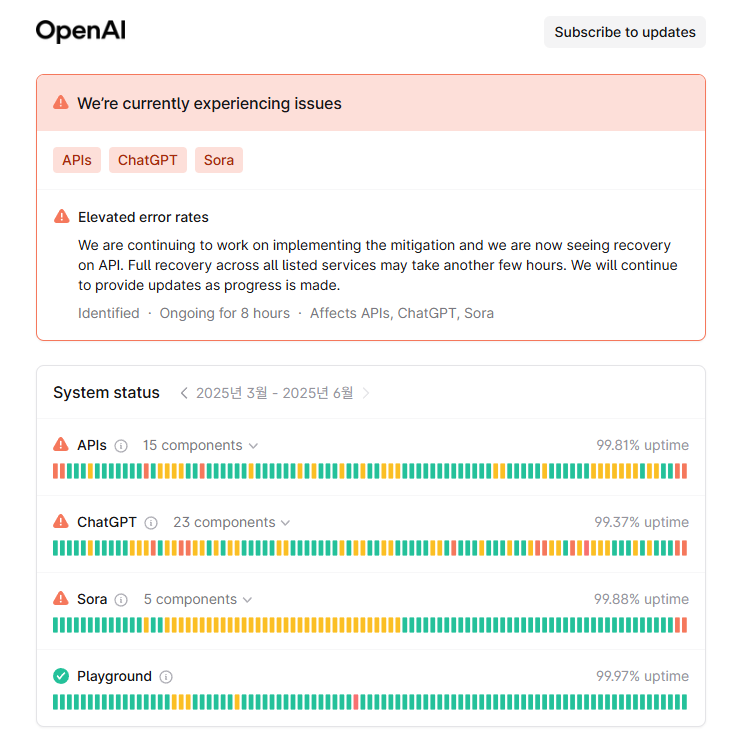Image resolution: width=737 pixels, height=742 pixels.
Task: Select the ChatGPT affected-service tag
Action: [148, 160]
